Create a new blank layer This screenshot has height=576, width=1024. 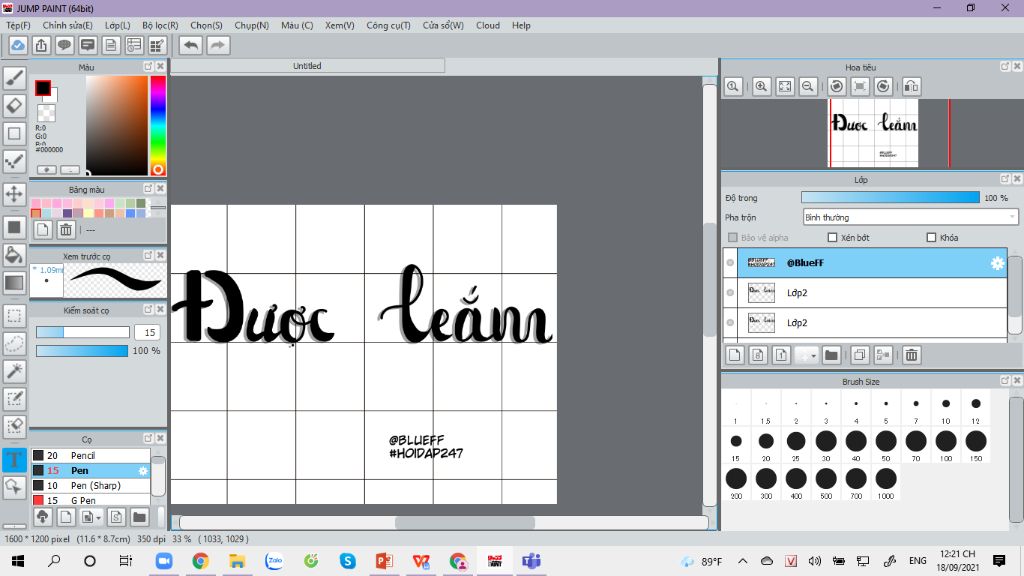(x=735, y=355)
